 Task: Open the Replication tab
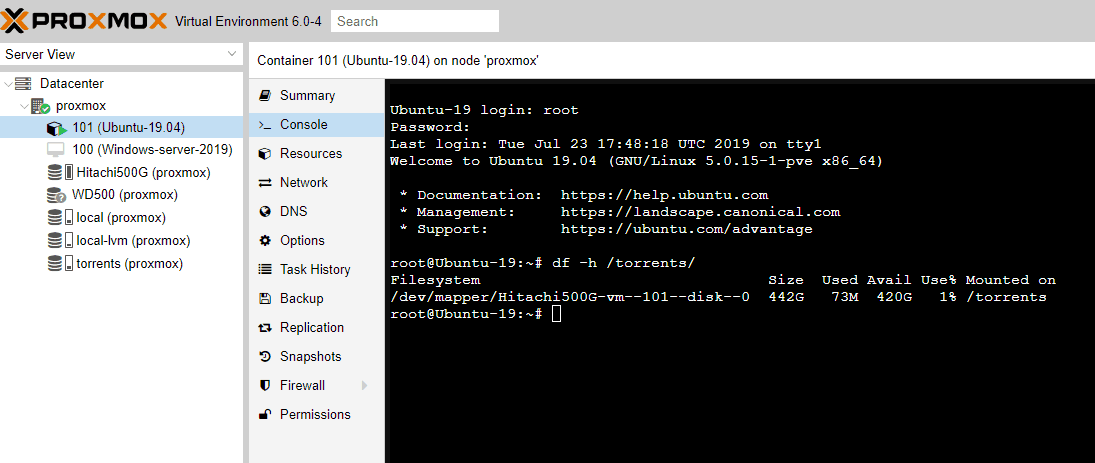click(316, 328)
